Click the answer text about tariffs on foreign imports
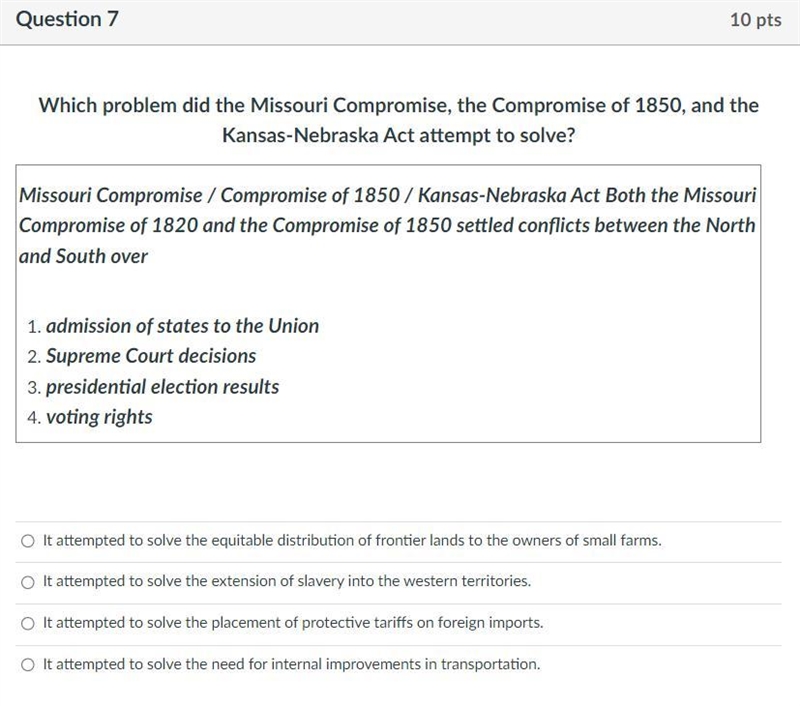This screenshot has height=706, width=800. click(293, 623)
